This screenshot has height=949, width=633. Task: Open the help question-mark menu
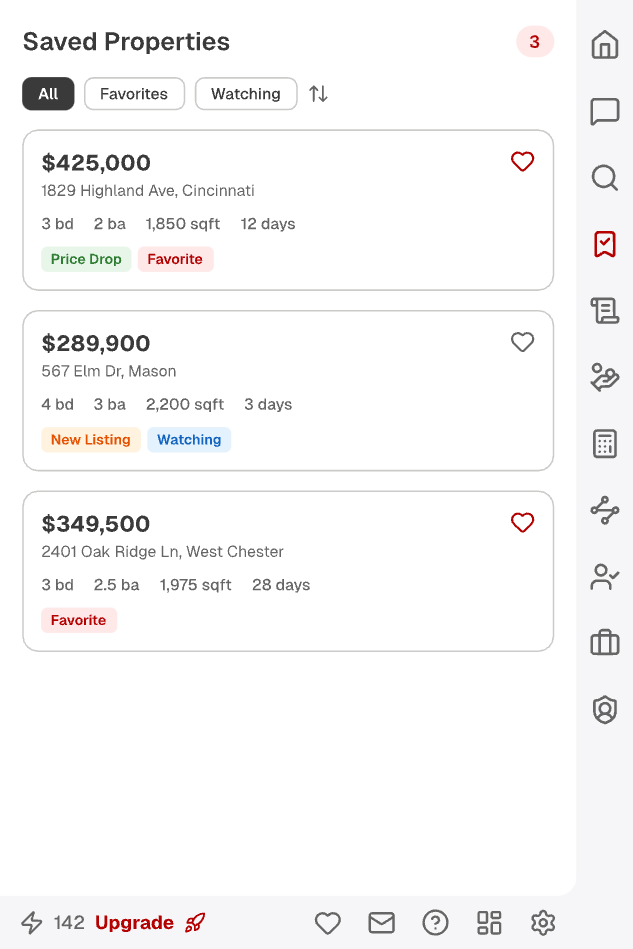pyautogui.click(x=435, y=922)
